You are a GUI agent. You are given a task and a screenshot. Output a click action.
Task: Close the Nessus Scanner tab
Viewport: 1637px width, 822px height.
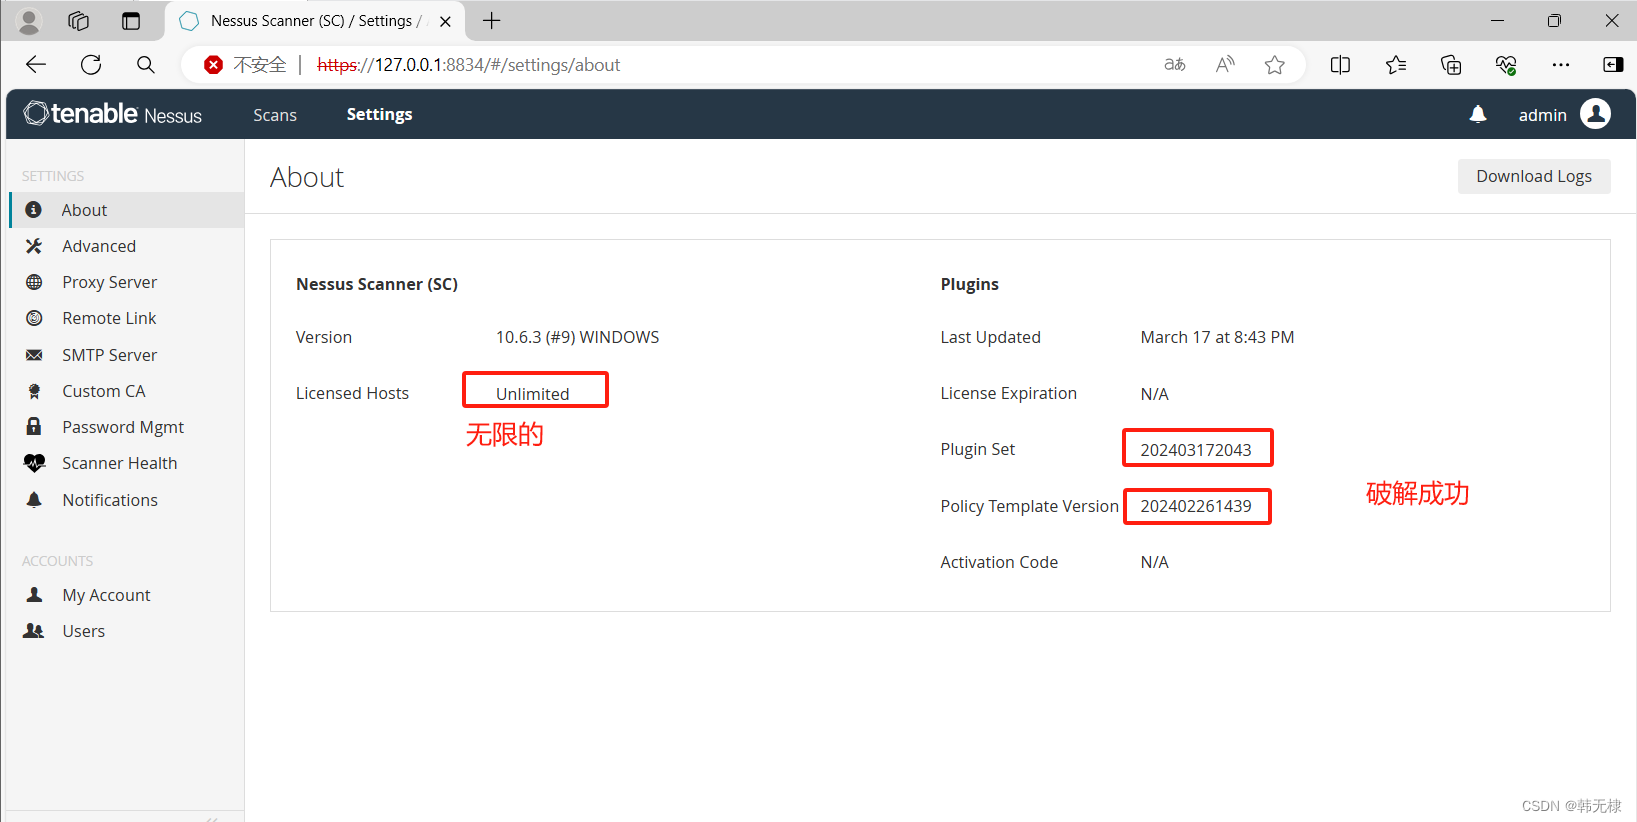click(445, 21)
